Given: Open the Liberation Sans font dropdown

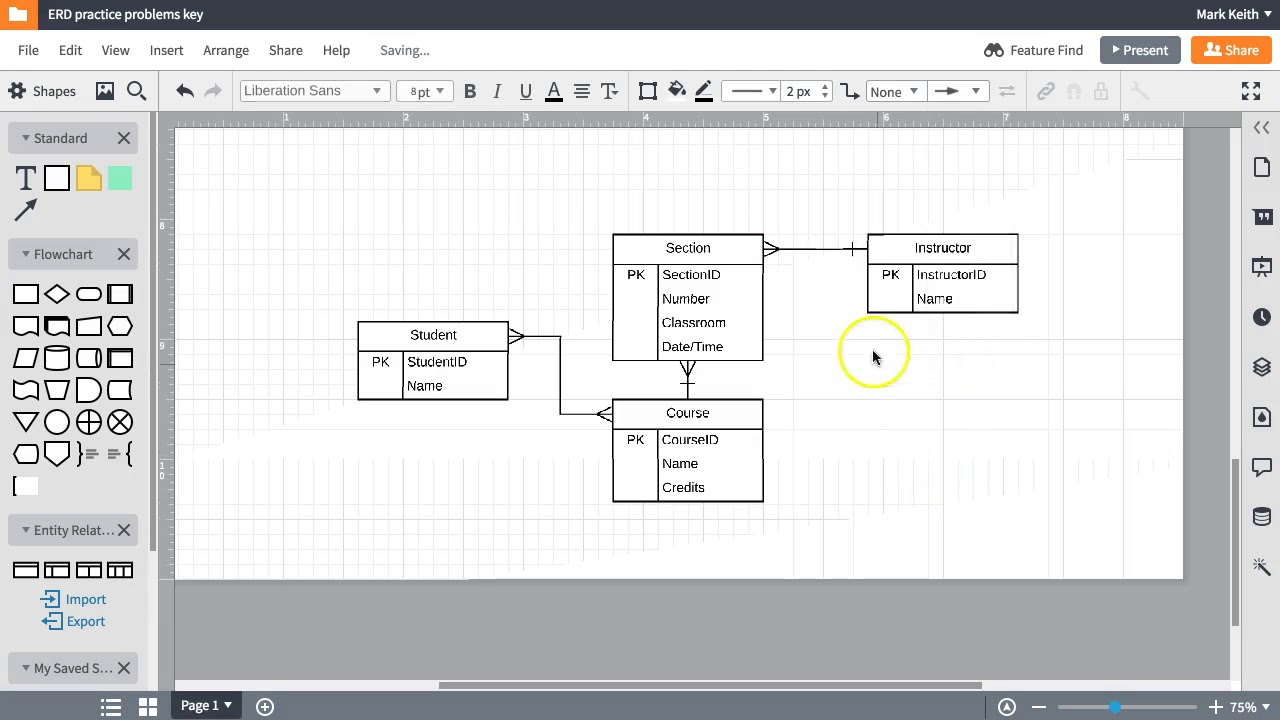Looking at the screenshot, I should pyautogui.click(x=313, y=91).
